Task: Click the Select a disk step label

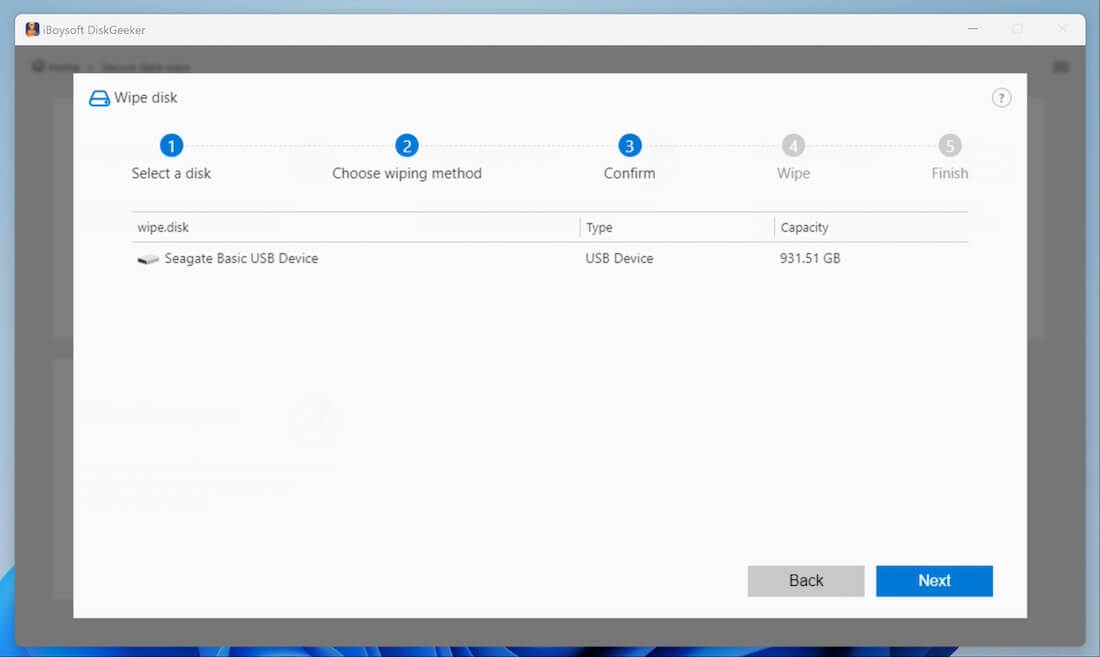Action: click(x=171, y=173)
